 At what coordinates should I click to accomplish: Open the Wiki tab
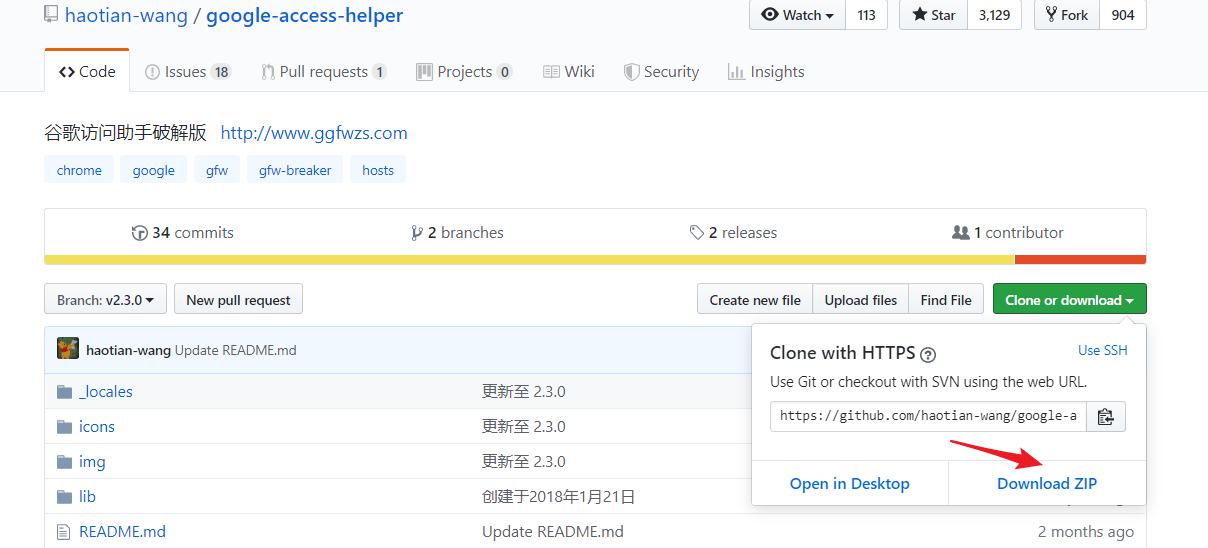point(568,71)
